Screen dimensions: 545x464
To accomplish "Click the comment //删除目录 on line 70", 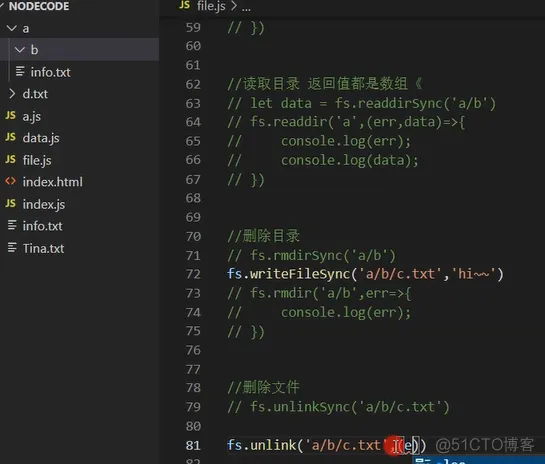I will [x=263, y=236].
